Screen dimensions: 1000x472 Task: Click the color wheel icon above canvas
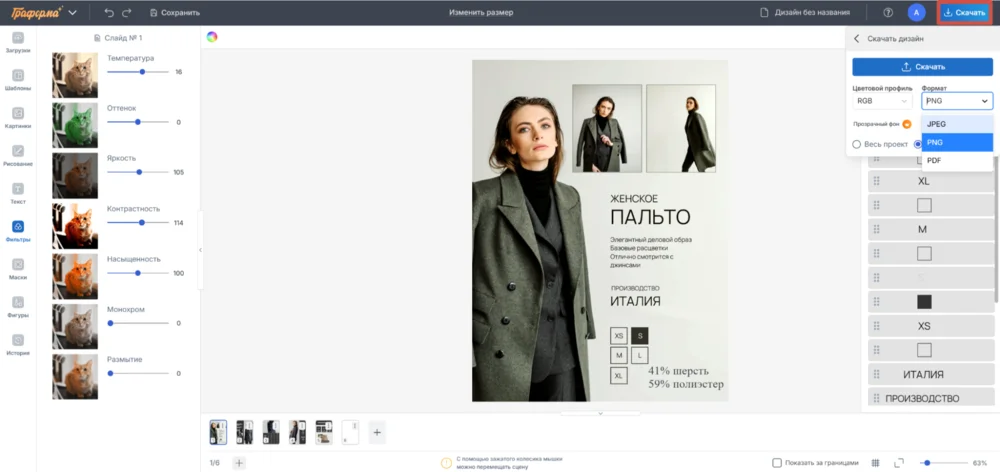tap(212, 37)
